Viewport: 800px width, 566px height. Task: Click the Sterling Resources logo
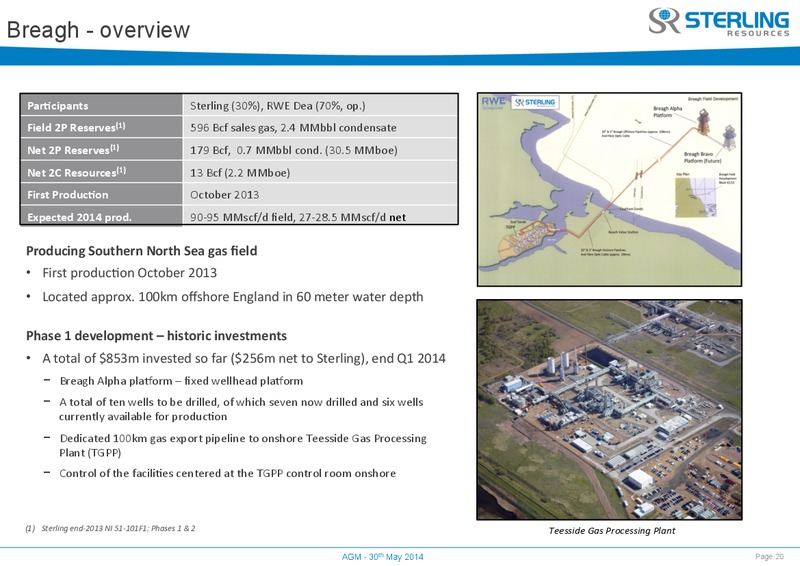(x=719, y=21)
